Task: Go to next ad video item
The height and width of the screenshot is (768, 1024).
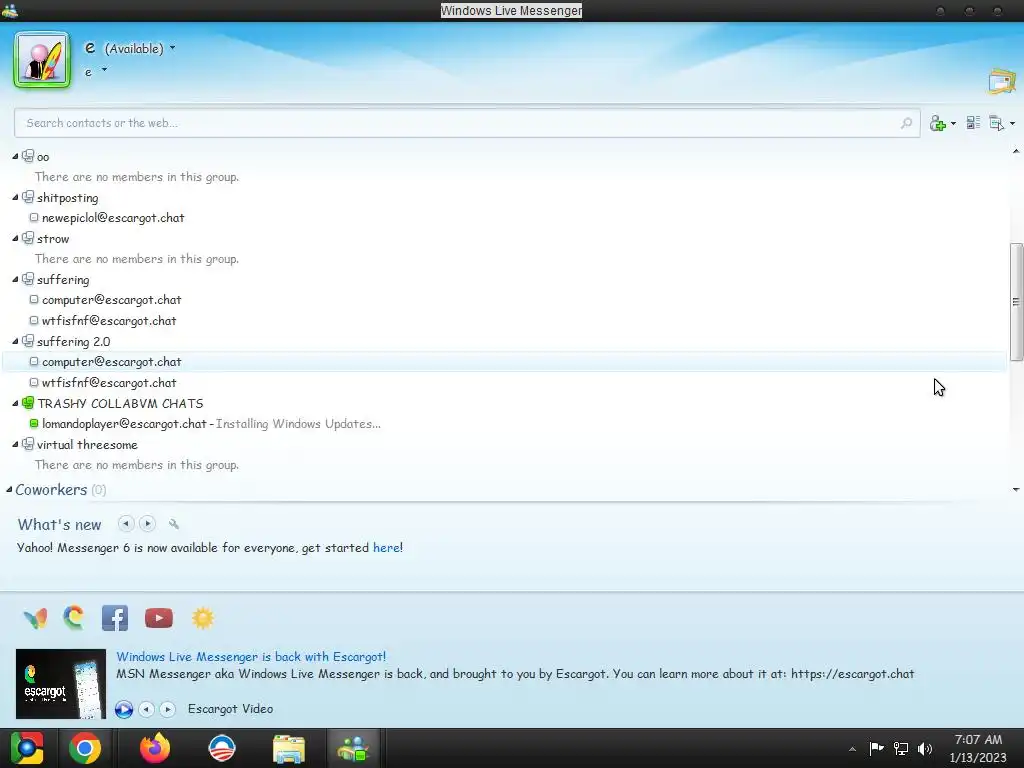Action: [x=168, y=709]
